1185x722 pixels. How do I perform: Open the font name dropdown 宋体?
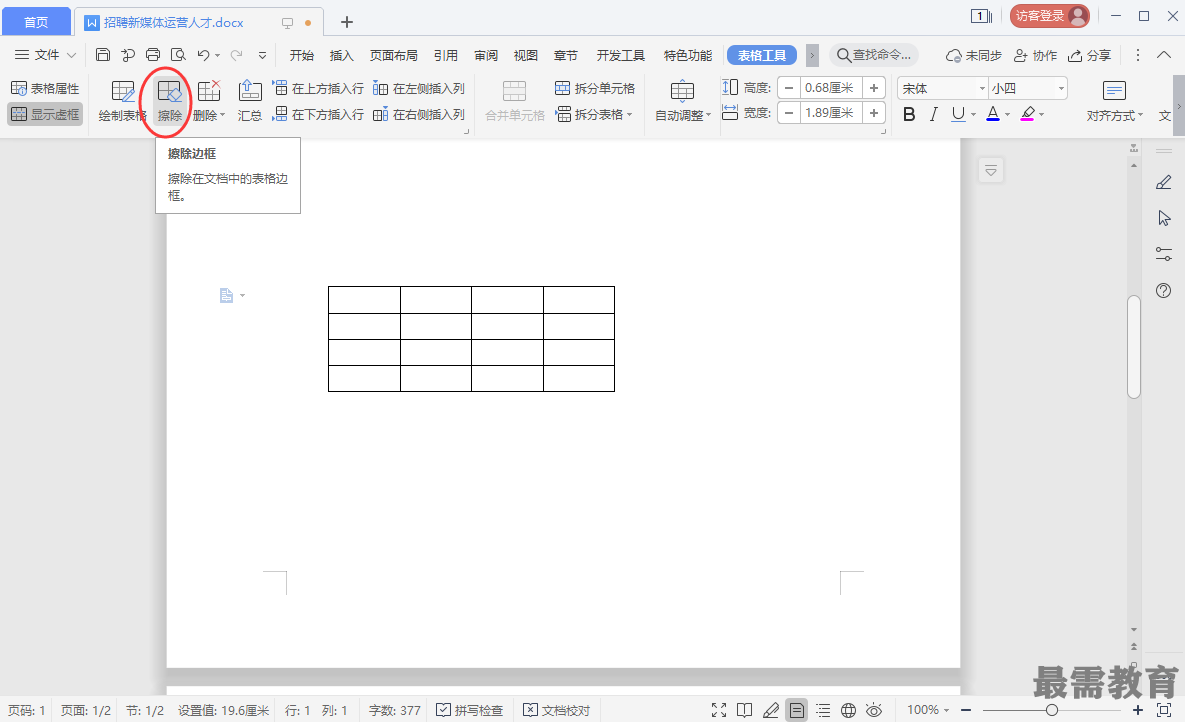click(982, 88)
